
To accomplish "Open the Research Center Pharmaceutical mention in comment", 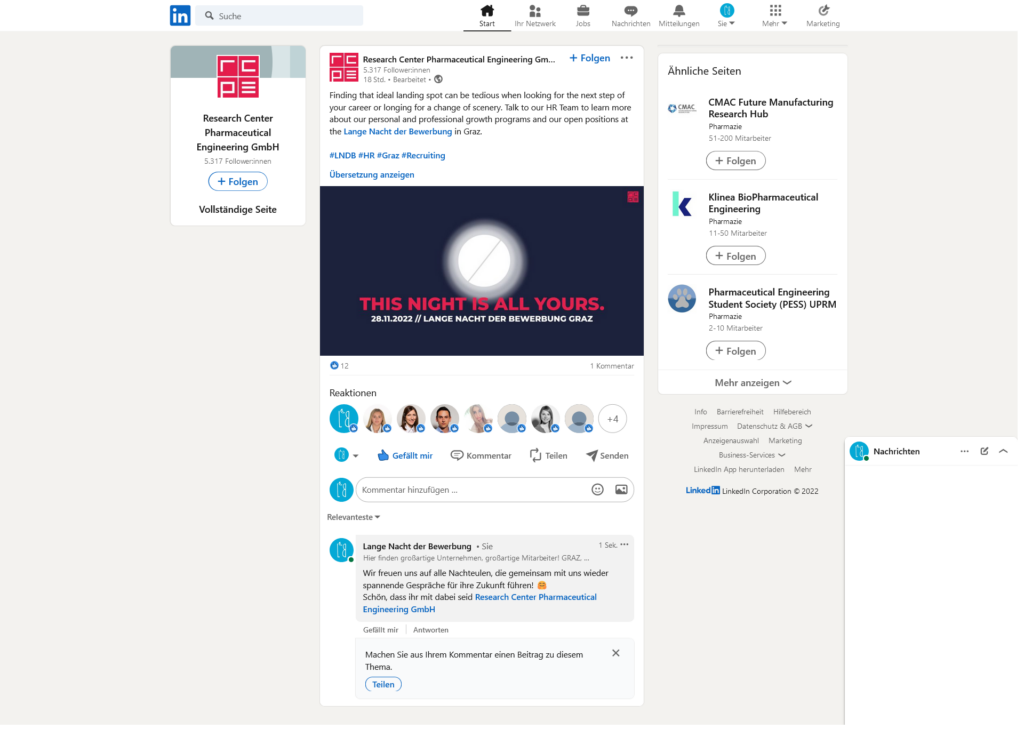I will (x=480, y=603).
